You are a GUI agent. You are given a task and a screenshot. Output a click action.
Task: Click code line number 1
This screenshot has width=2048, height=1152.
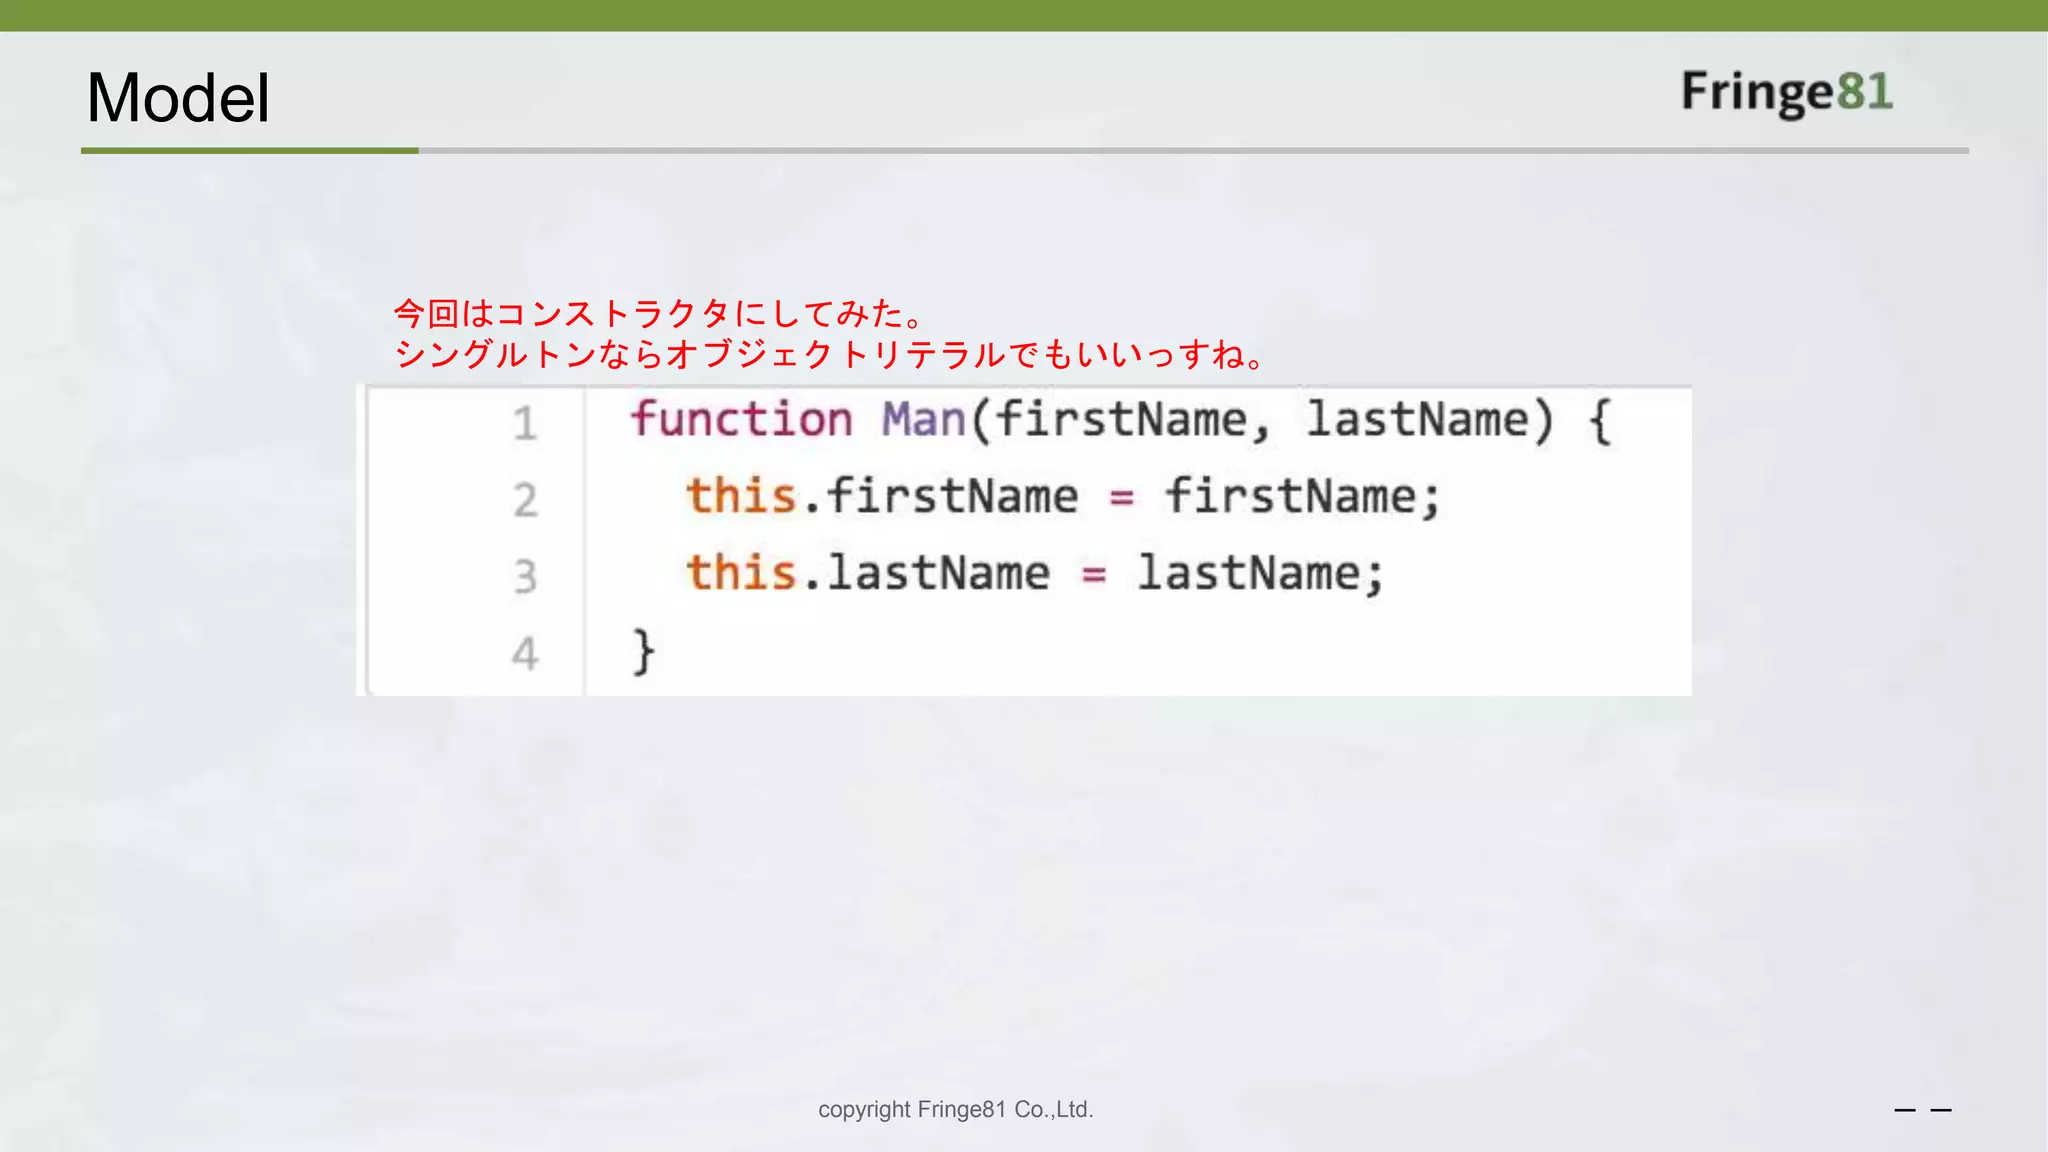(525, 423)
